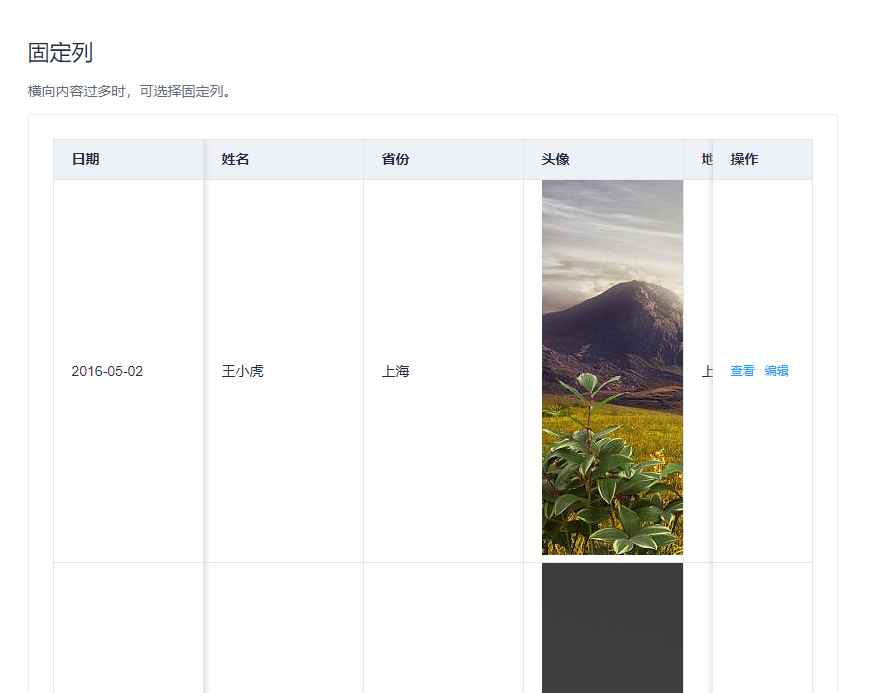Select the name cell 王小虎
This screenshot has width=881, height=693.
pos(284,371)
